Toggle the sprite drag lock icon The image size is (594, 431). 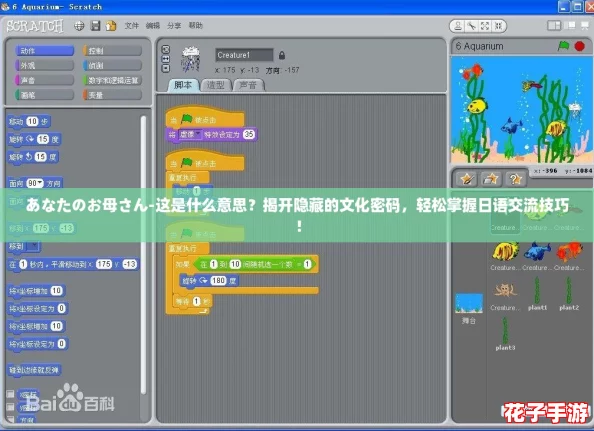pyautogui.click(x=281, y=55)
